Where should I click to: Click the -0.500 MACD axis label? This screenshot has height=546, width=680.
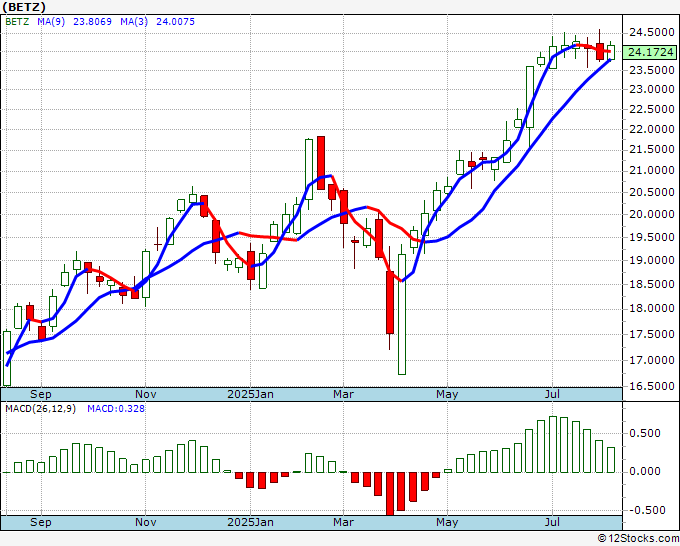pos(645,510)
